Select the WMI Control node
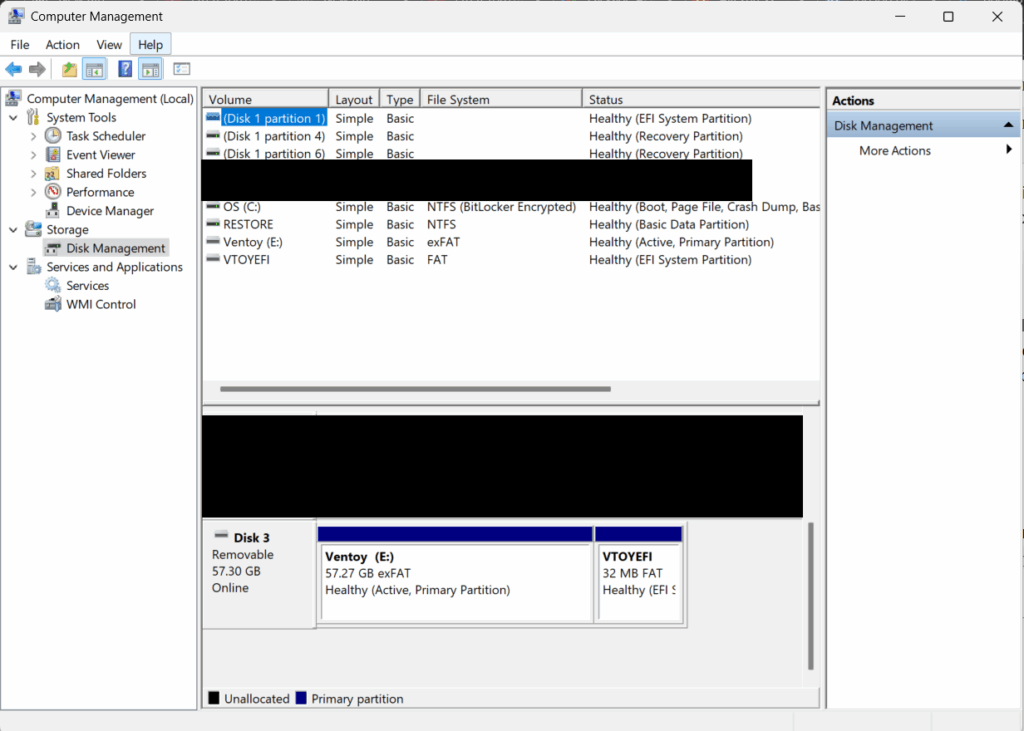 [100, 304]
